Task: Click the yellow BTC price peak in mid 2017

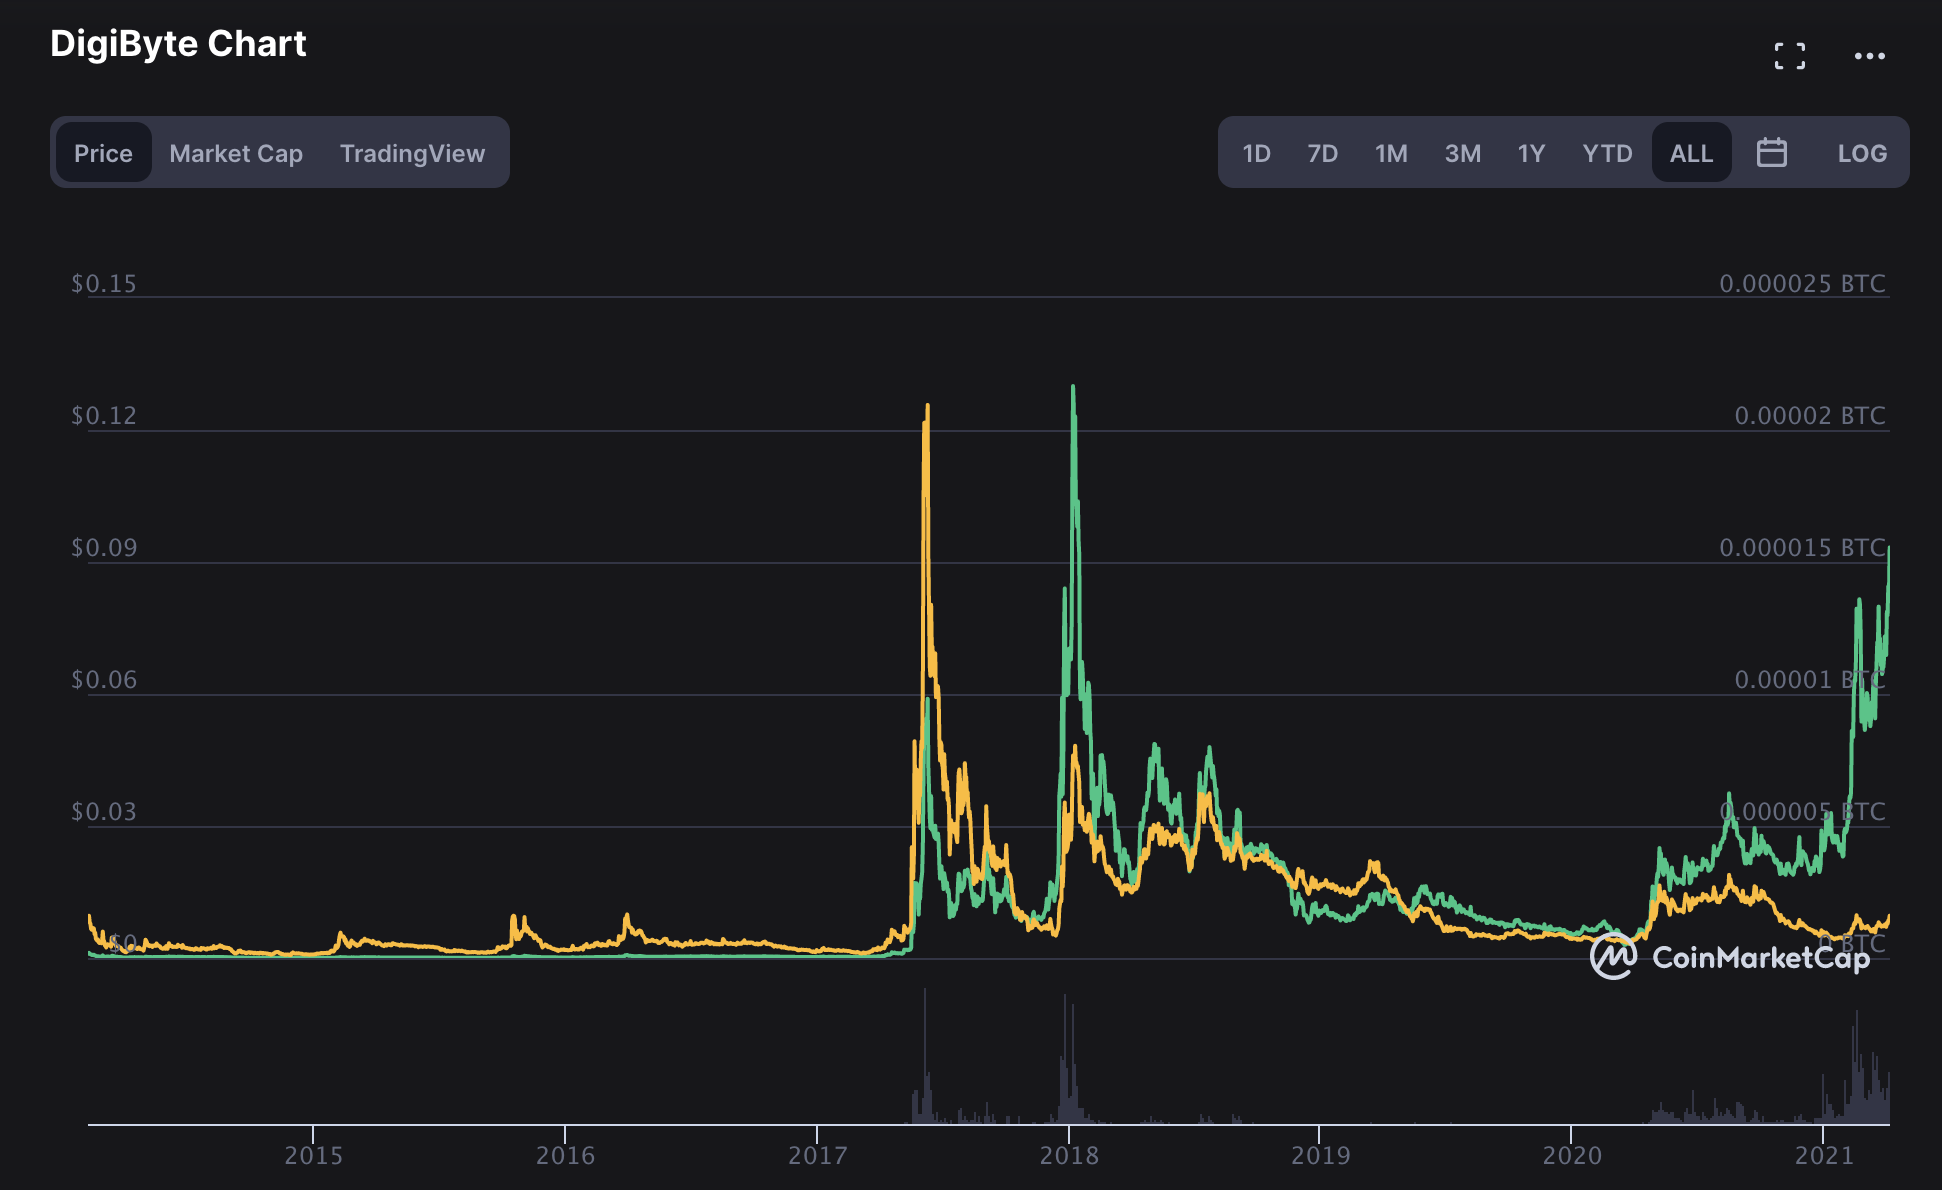Action: click(927, 407)
